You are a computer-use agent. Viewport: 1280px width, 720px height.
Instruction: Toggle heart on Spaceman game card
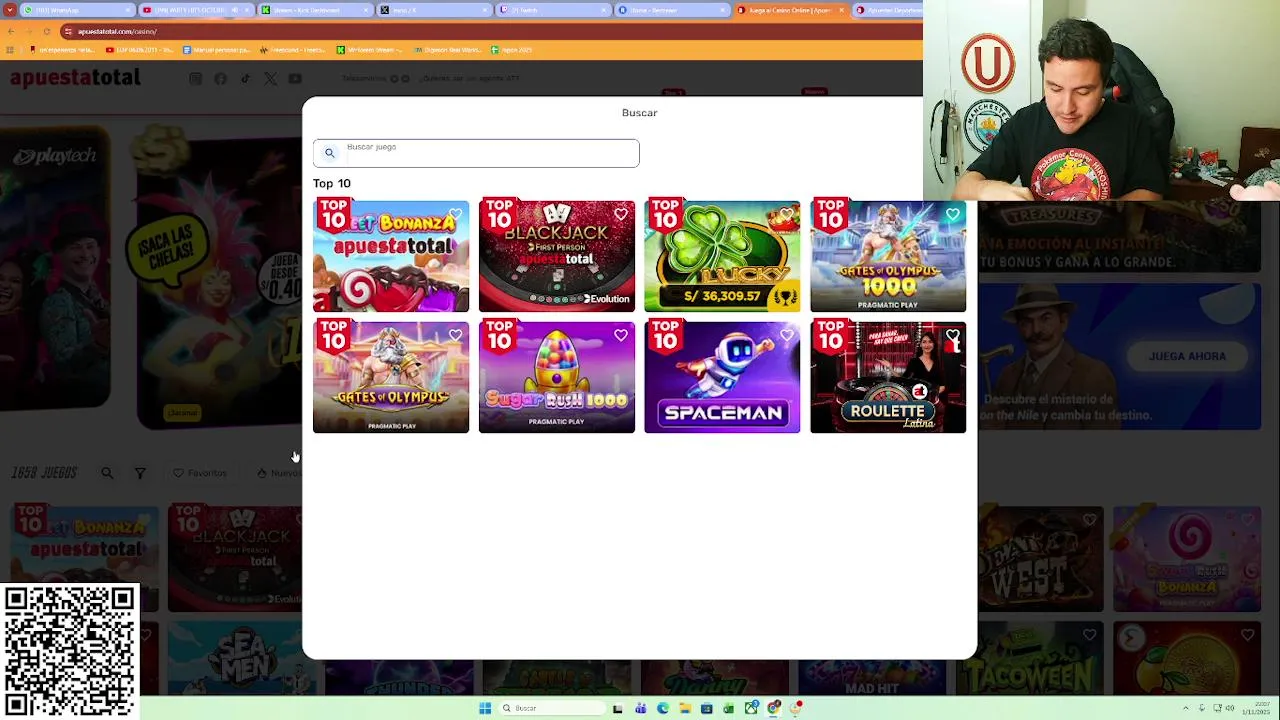click(x=787, y=335)
